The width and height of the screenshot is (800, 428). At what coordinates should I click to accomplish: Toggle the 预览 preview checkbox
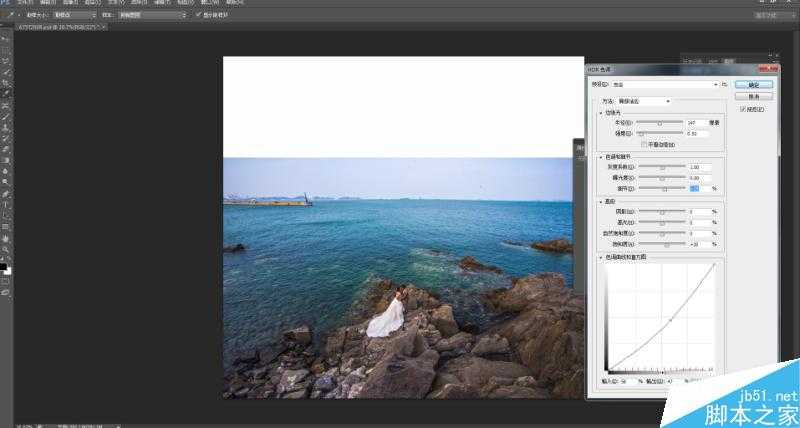(x=742, y=109)
